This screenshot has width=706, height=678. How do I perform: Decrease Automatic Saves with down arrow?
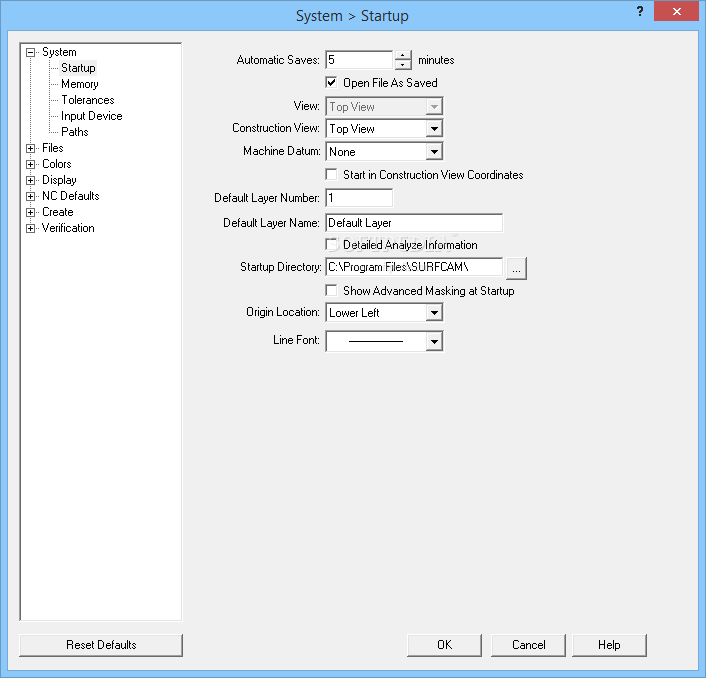pos(403,65)
